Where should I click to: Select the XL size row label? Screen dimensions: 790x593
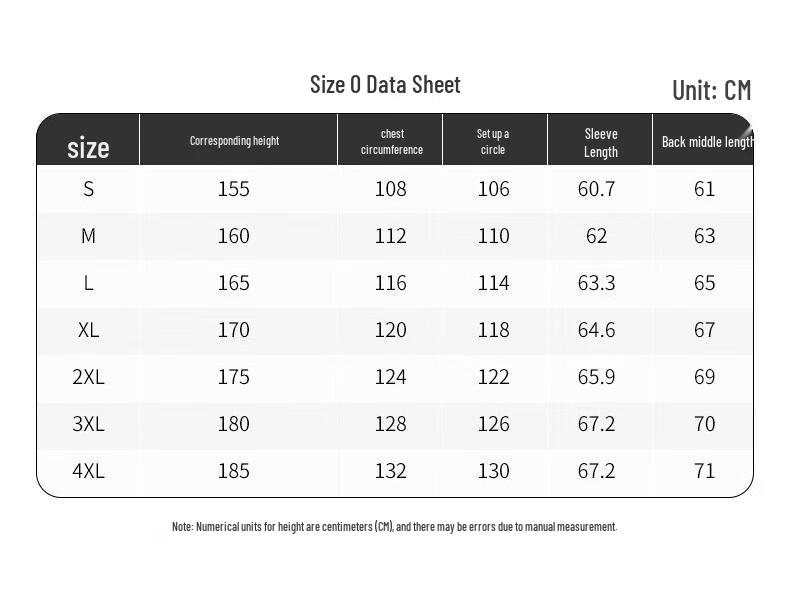88,330
